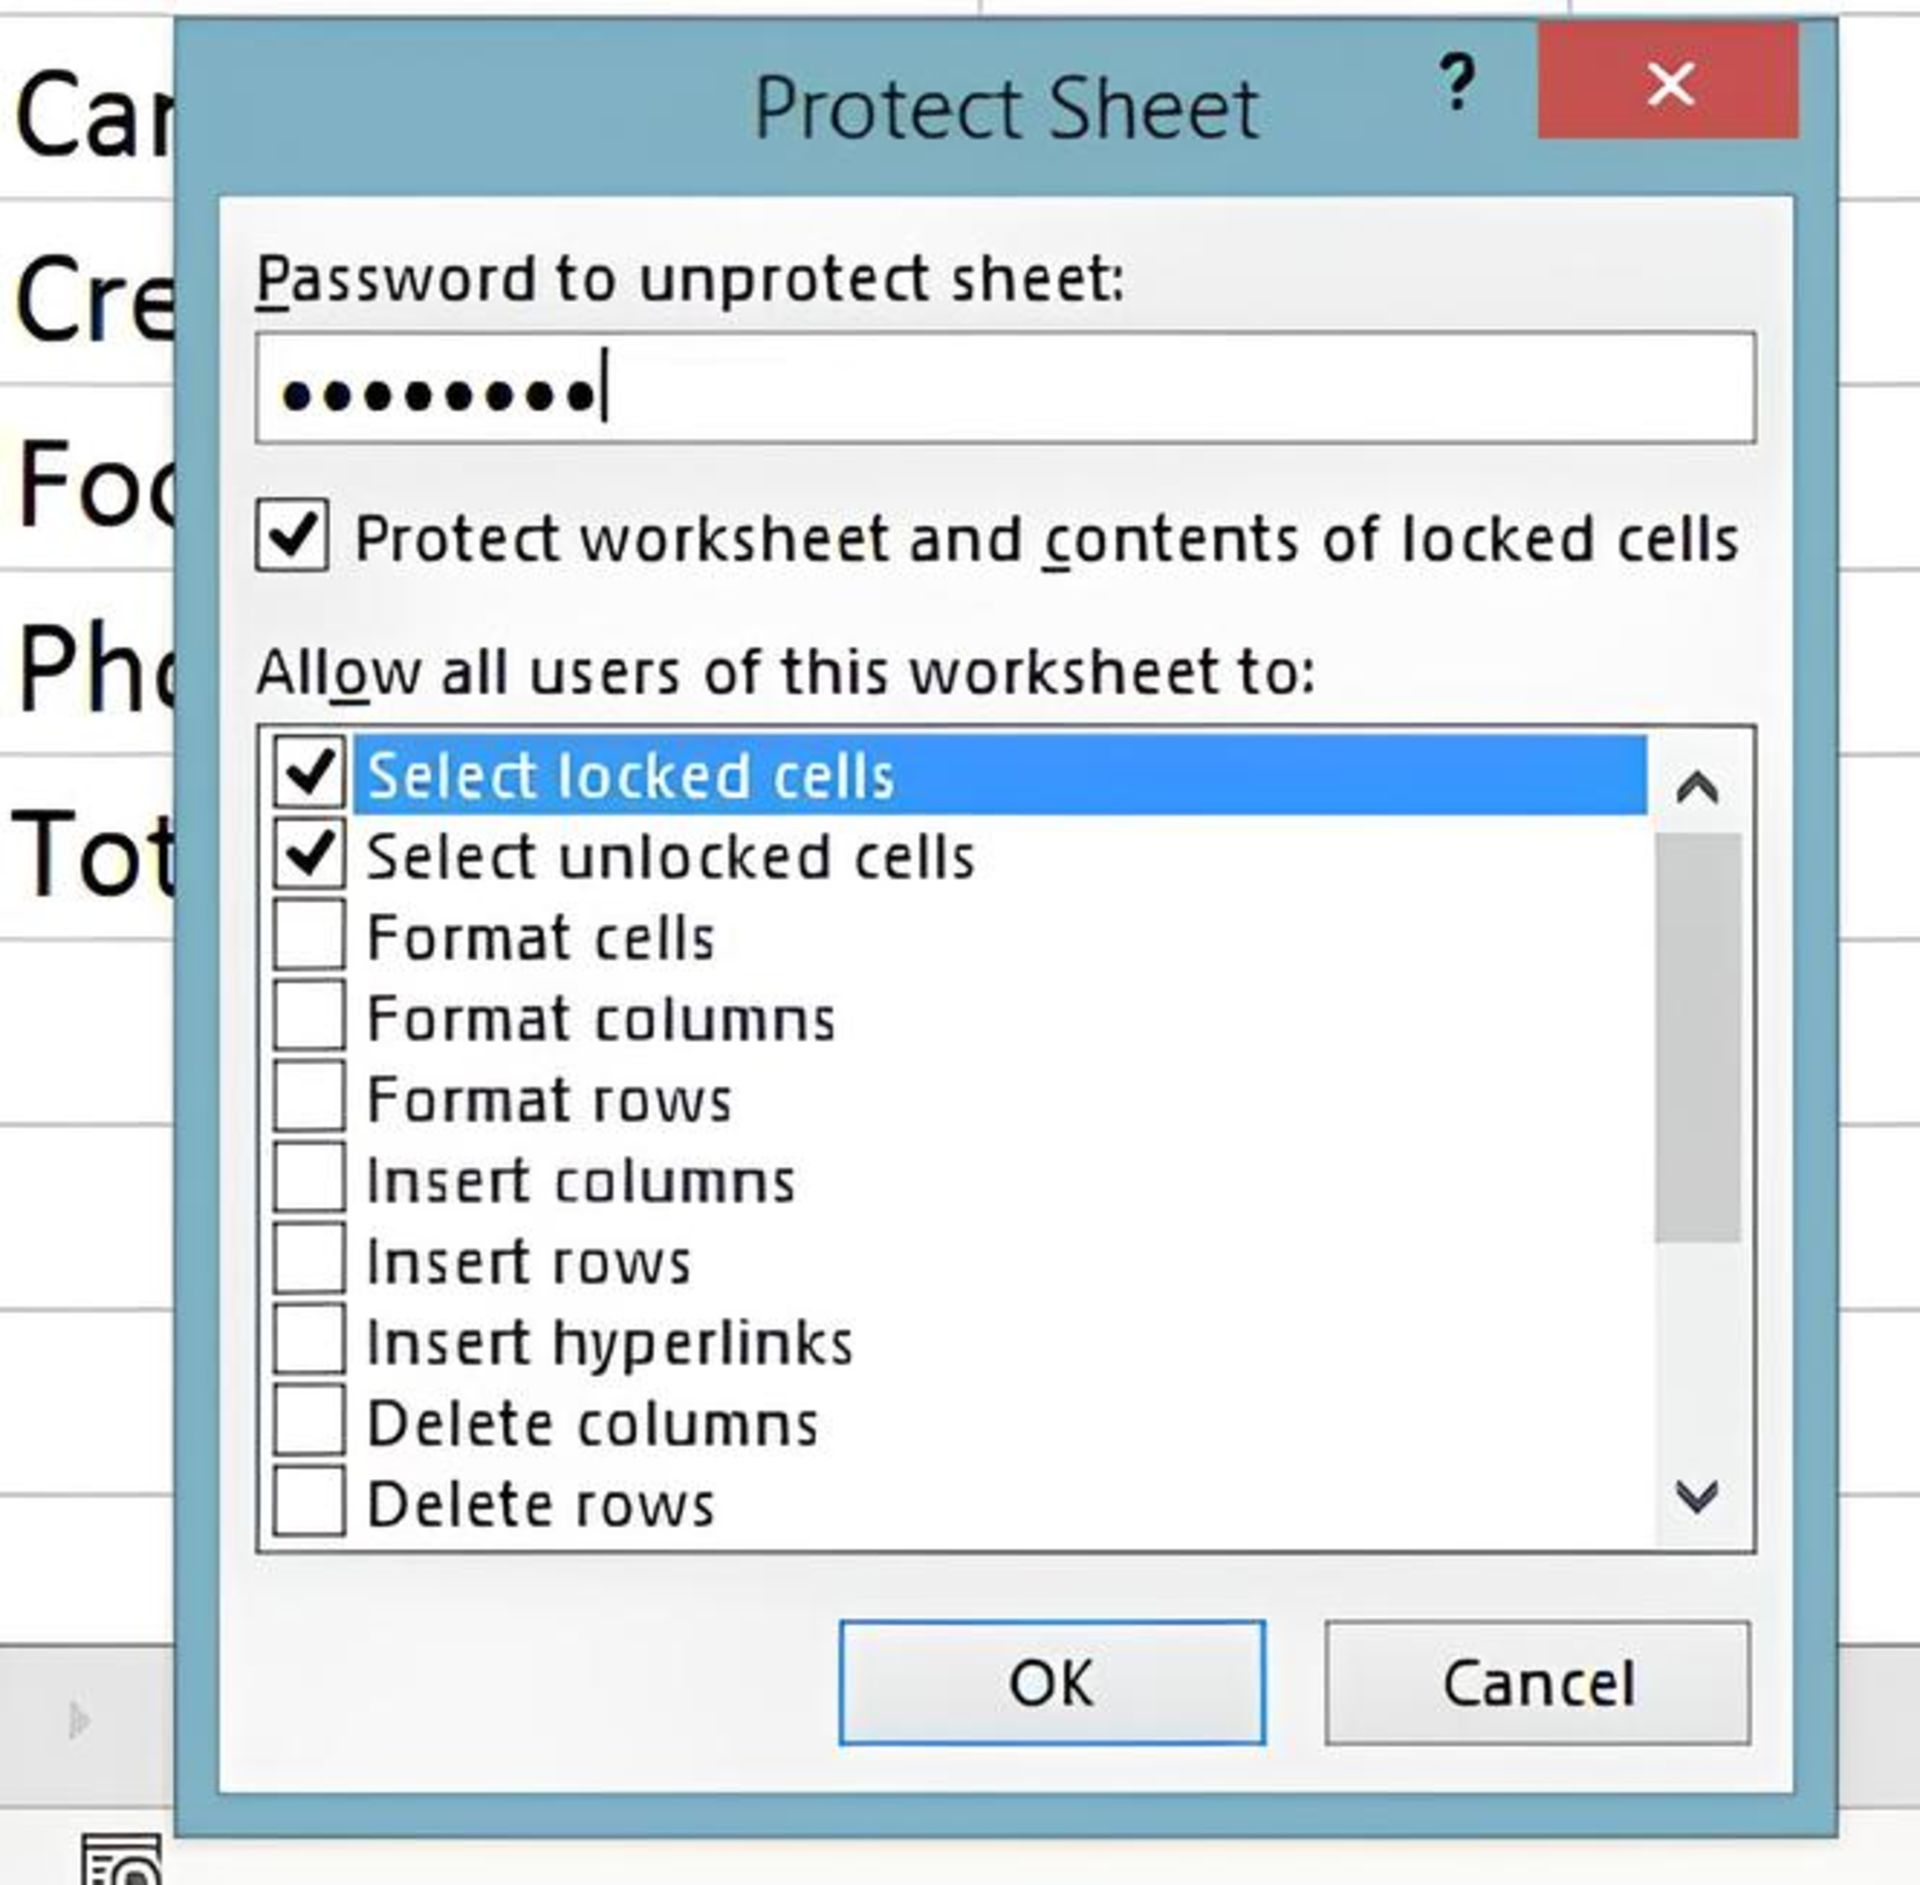This screenshot has width=1920, height=1885.
Task: Uncheck Select unlocked cells option
Action: (x=309, y=855)
